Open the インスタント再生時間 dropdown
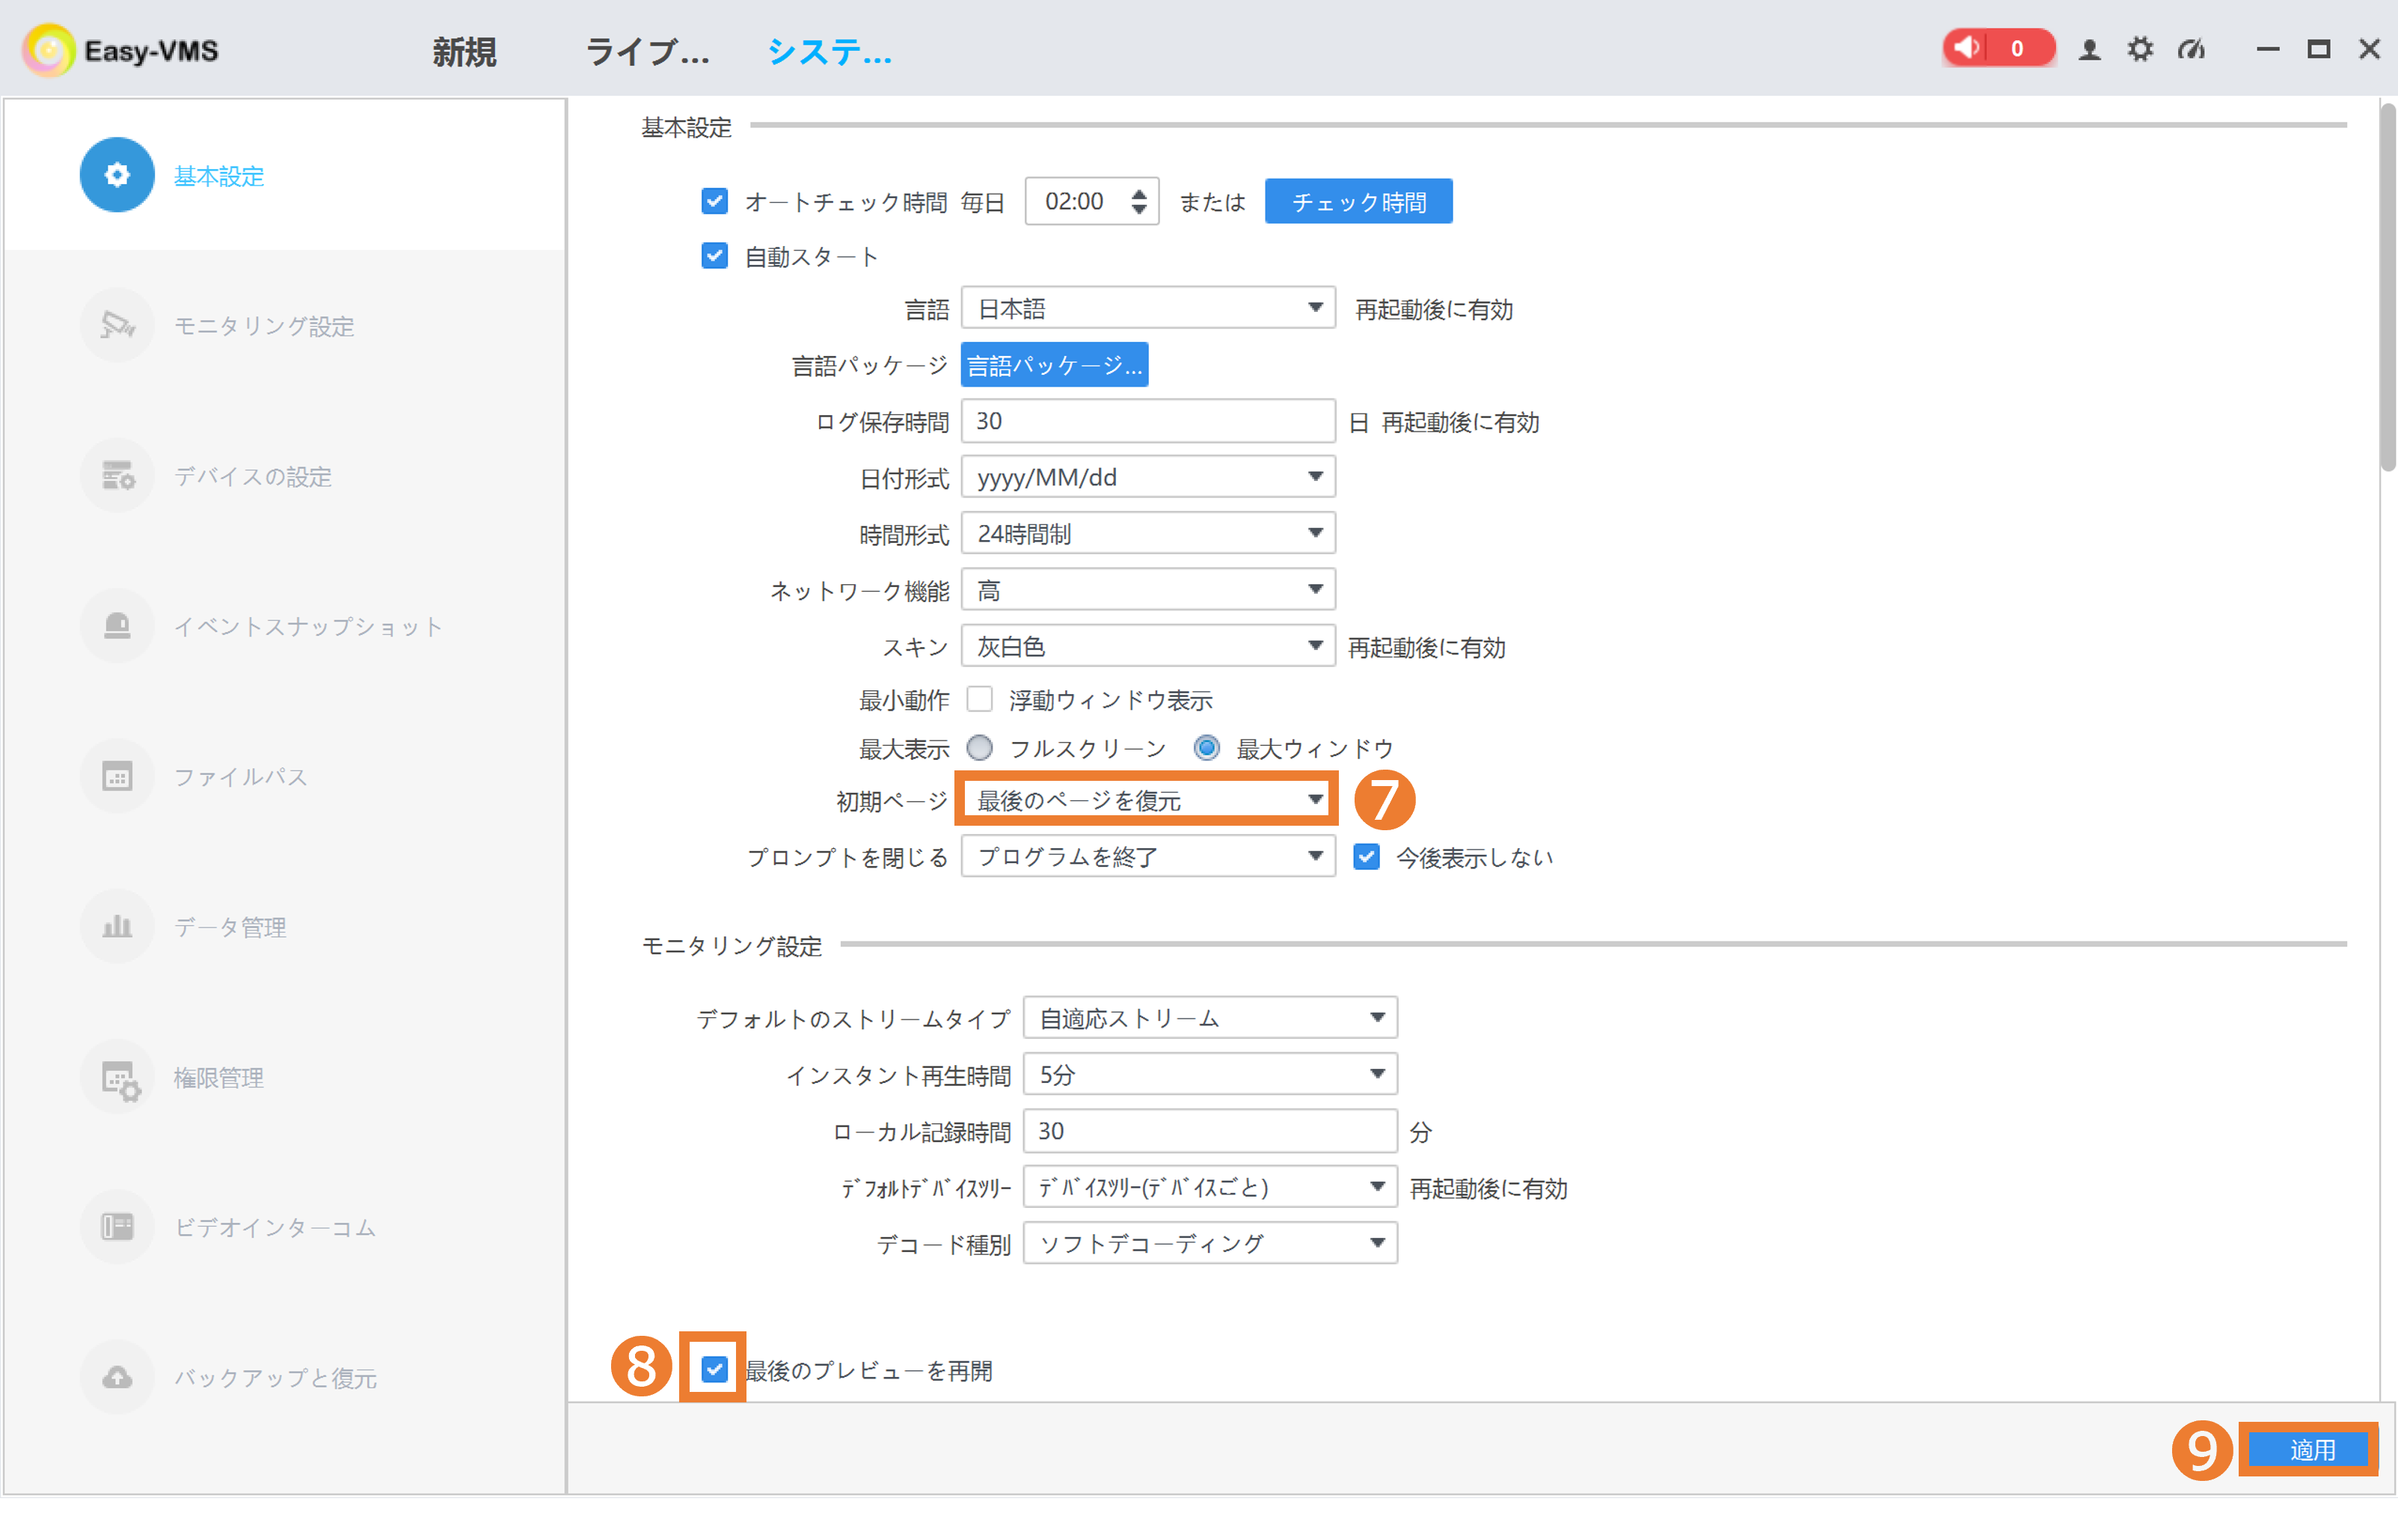The width and height of the screenshot is (2398, 1540). click(1210, 1074)
